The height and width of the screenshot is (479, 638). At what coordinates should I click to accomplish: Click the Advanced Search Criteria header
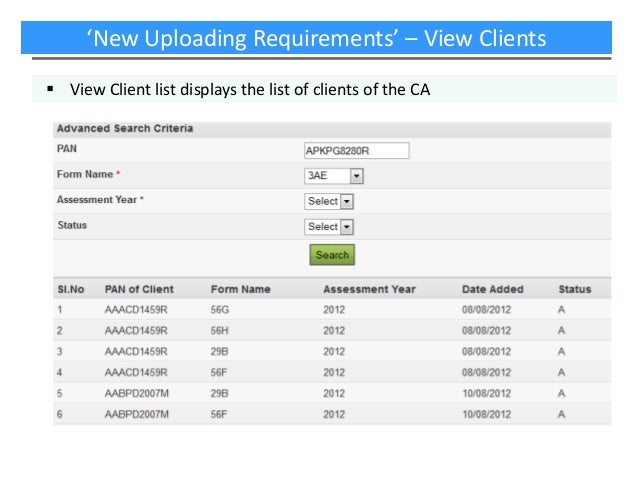click(125, 129)
